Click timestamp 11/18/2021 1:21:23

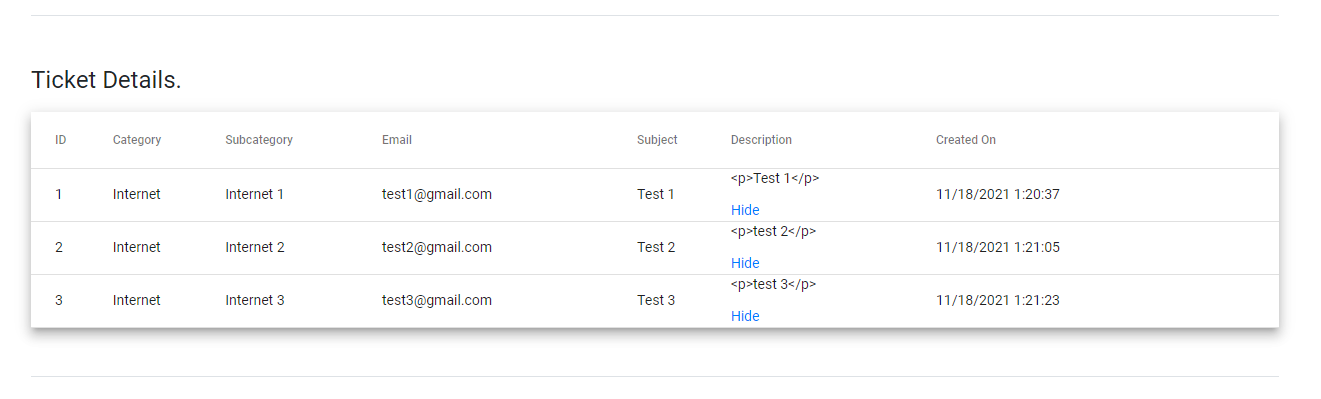[998, 300]
